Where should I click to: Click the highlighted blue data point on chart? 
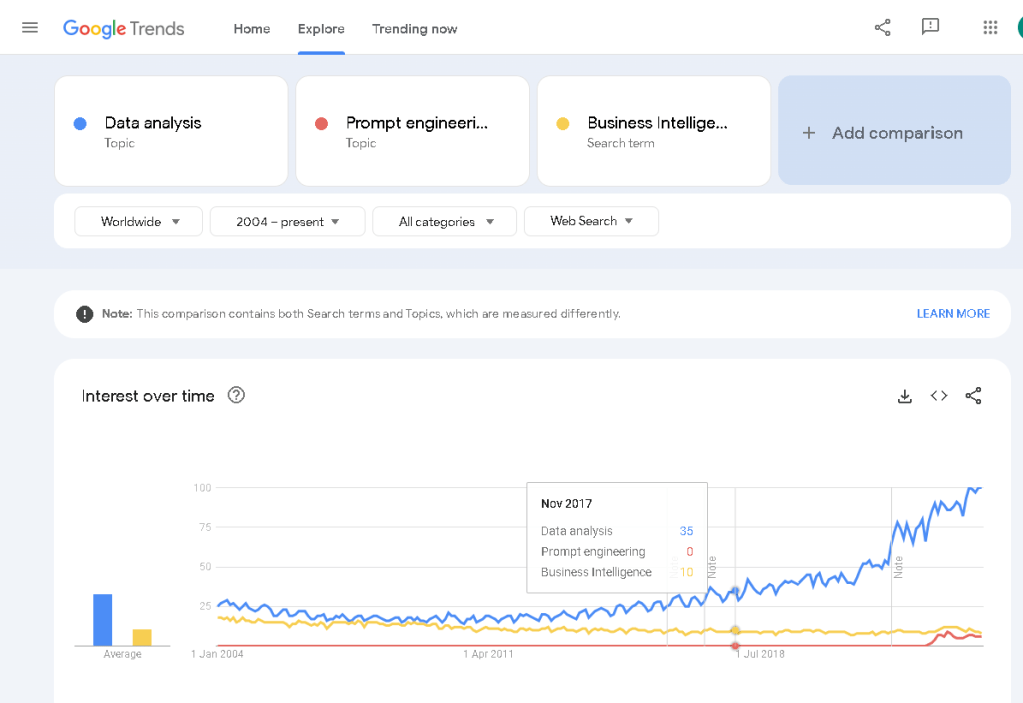point(735,591)
